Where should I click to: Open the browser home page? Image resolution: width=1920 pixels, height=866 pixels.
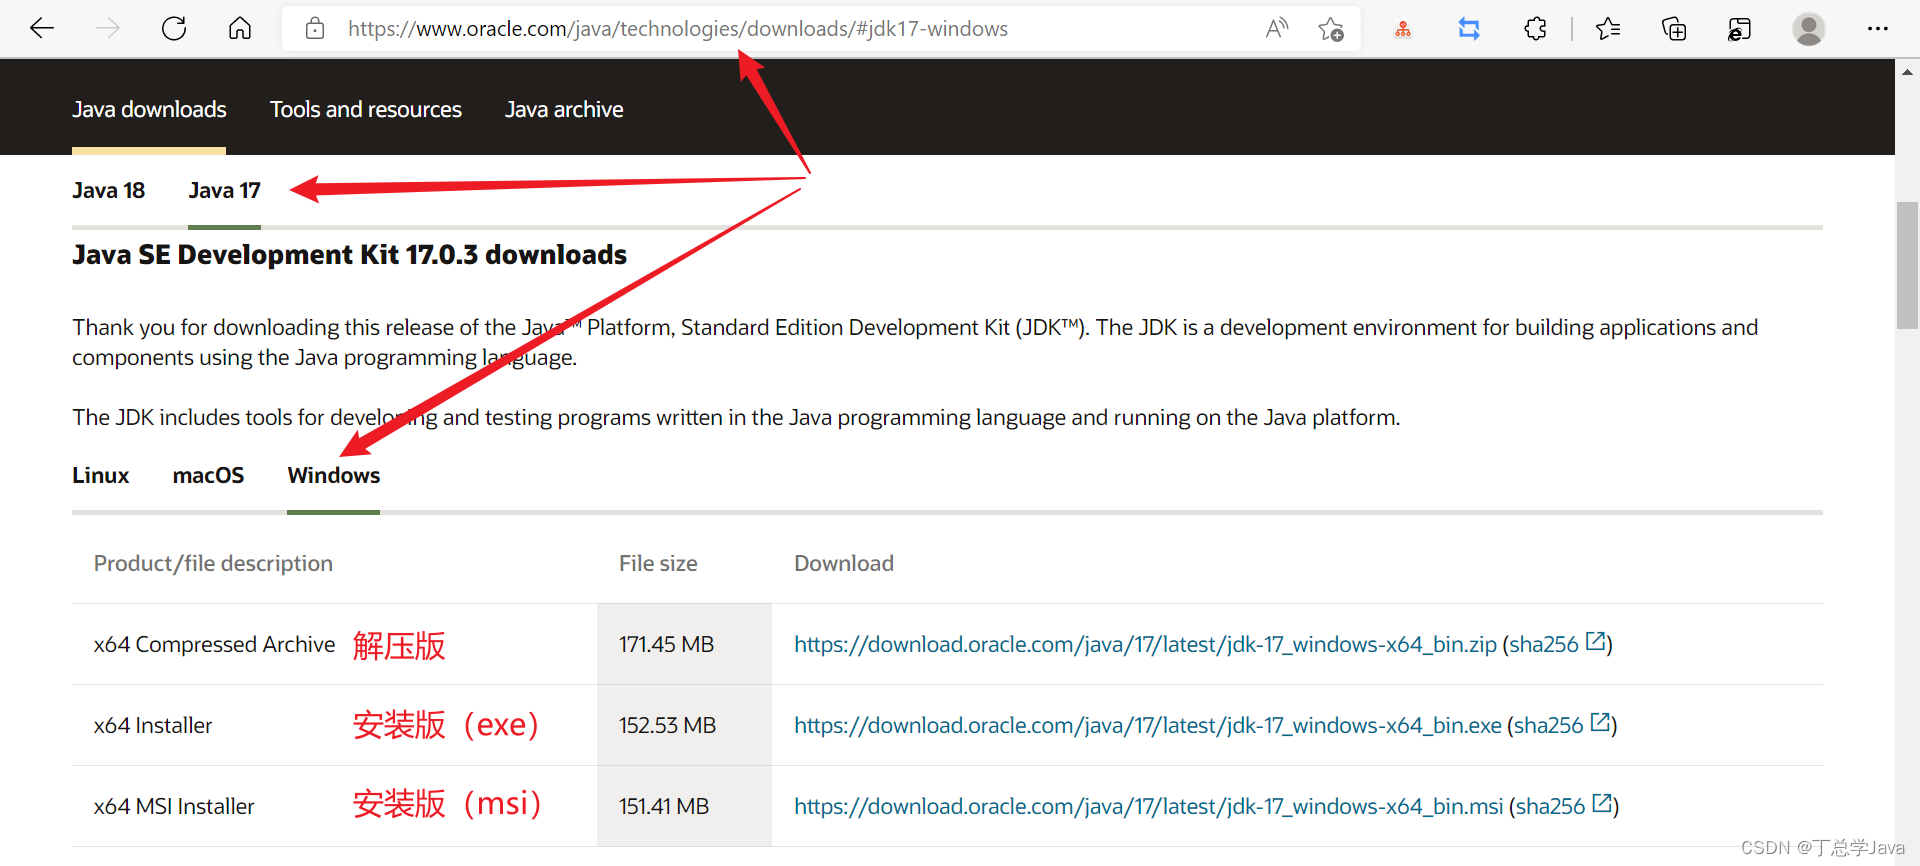click(x=240, y=29)
